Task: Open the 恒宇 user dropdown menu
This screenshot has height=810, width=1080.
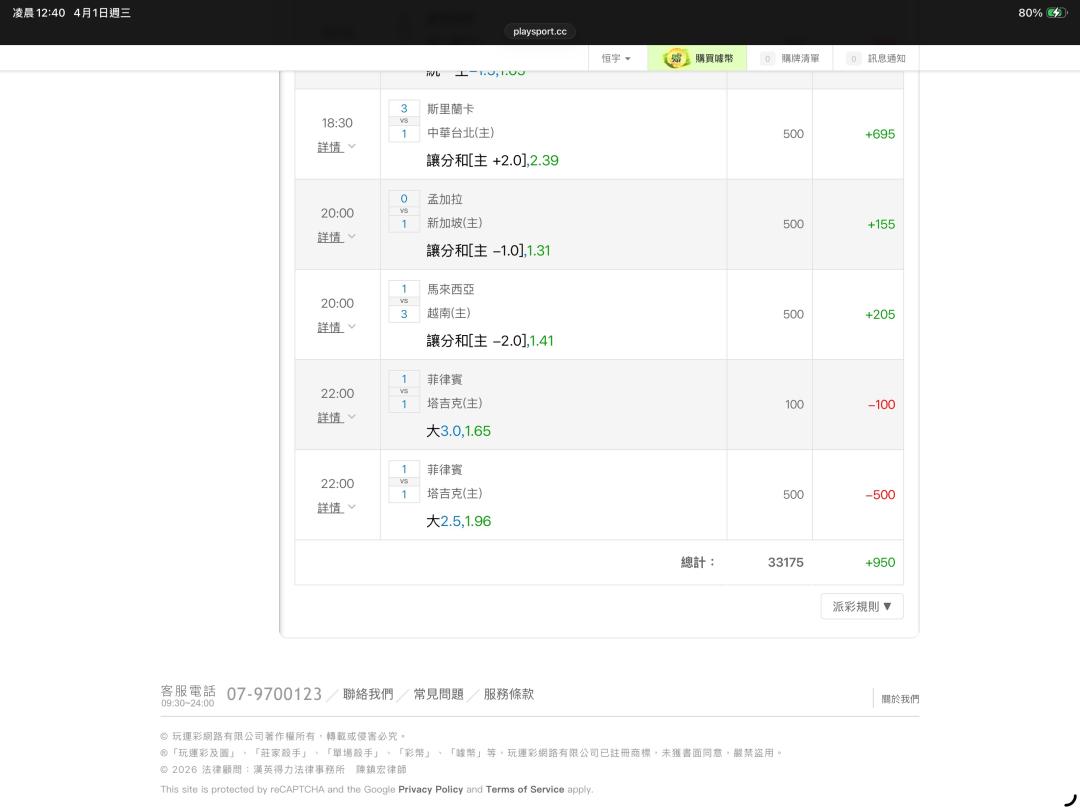Action: 616,59
